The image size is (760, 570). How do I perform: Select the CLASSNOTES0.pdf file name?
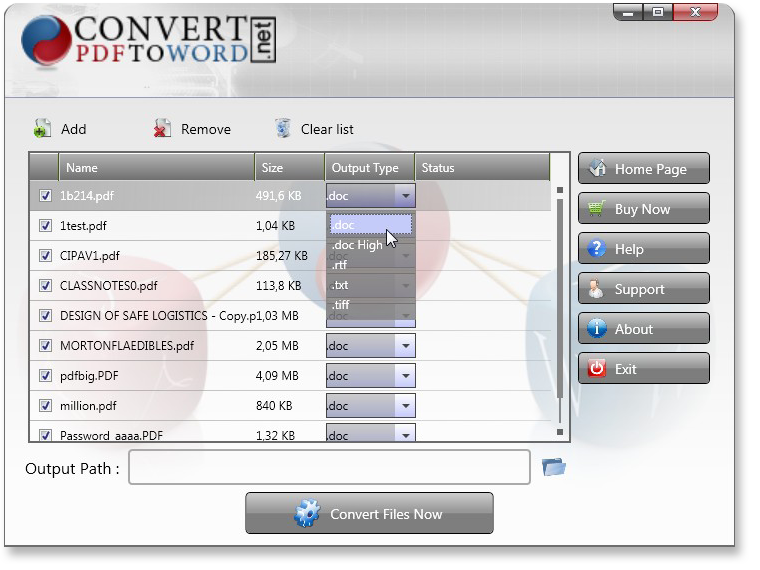109,286
